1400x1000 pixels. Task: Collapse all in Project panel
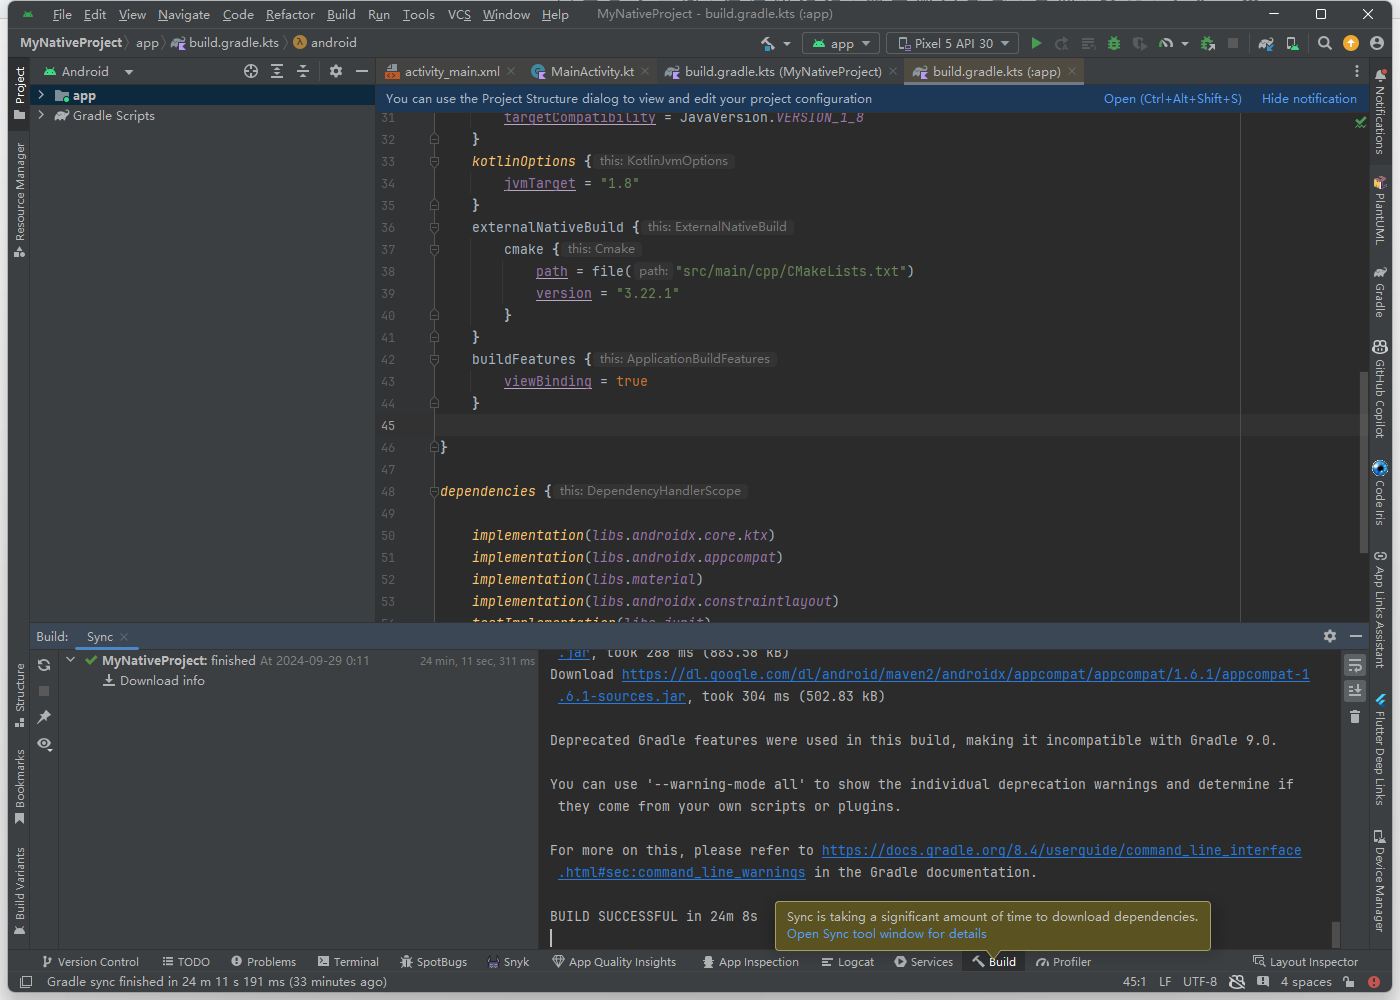click(303, 71)
